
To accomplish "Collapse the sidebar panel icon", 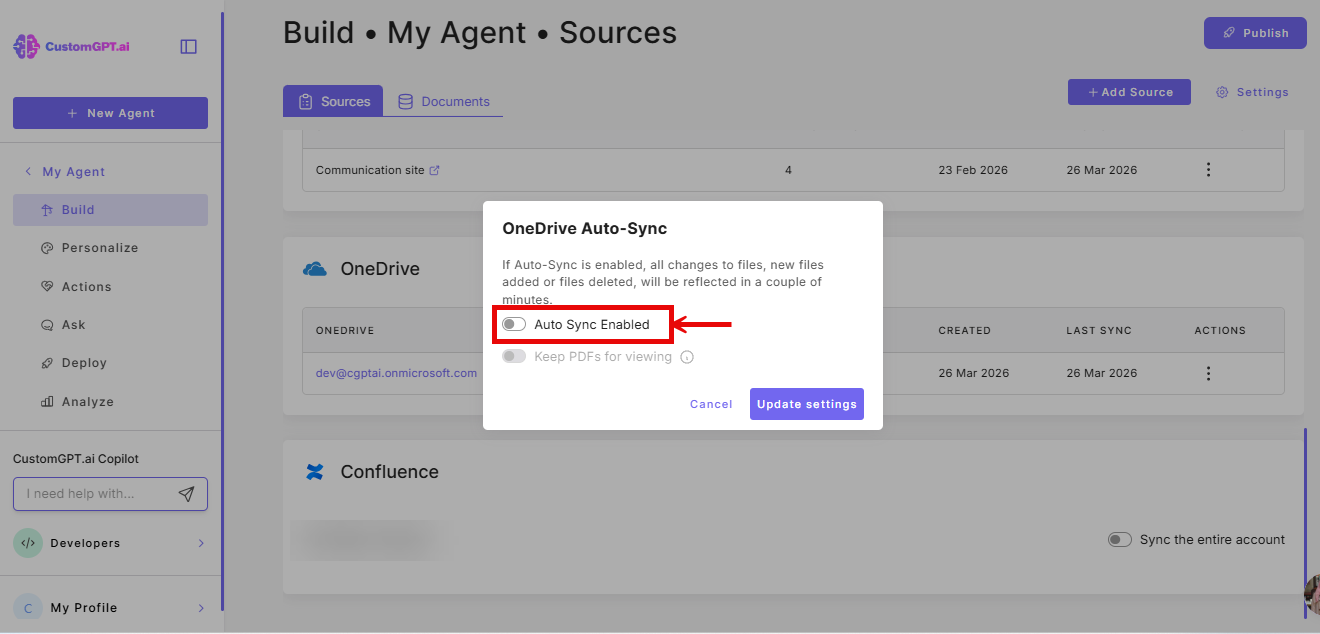I will [188, 46].
